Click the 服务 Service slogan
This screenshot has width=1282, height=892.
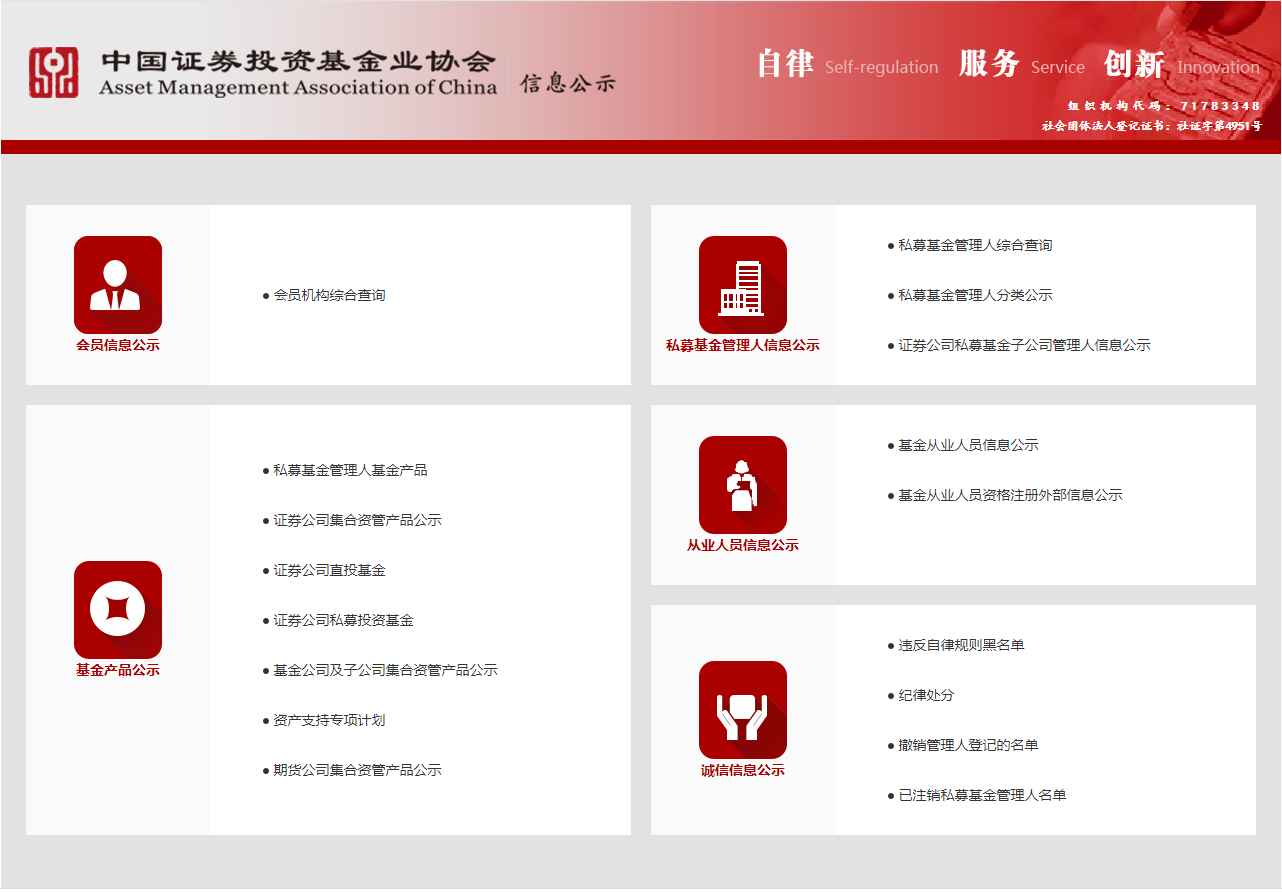(x=1021, y=65)
